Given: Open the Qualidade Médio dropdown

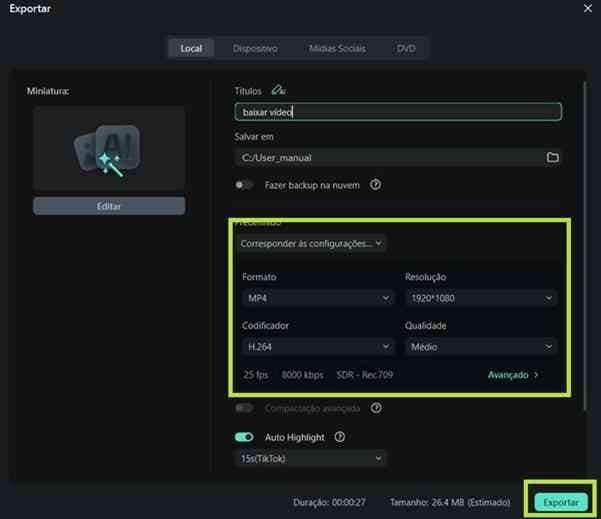Looking at the screenshot, I should coord(481,347).
